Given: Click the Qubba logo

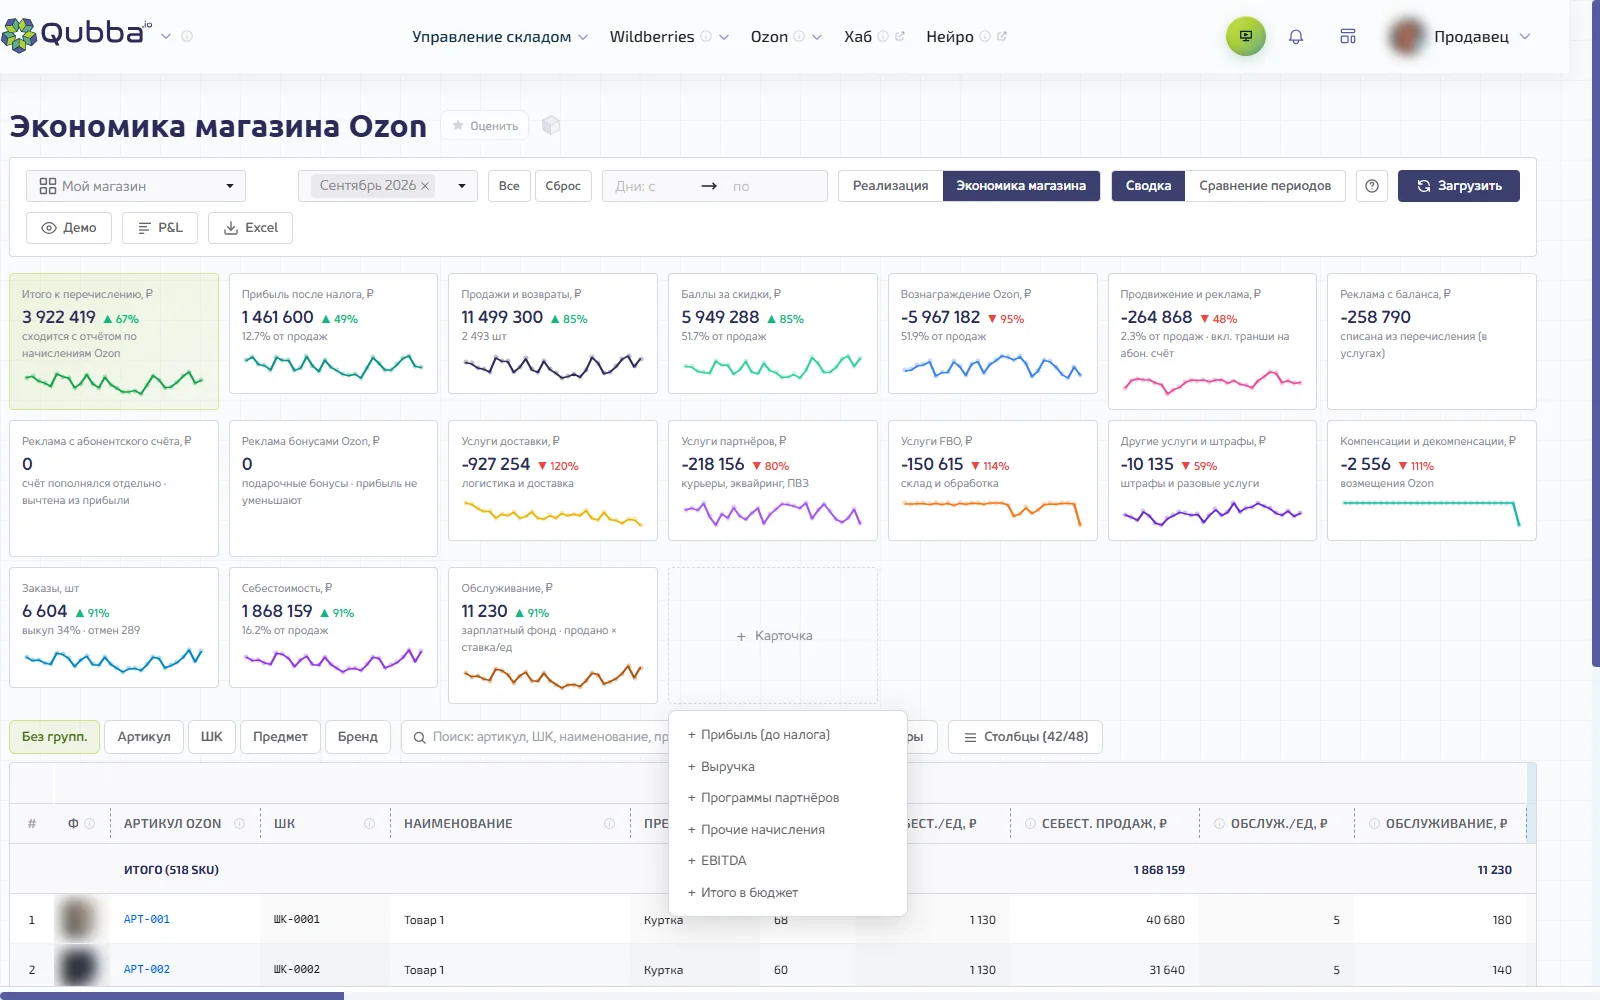Looking at the screenshot, I should (x=76, y=34).
